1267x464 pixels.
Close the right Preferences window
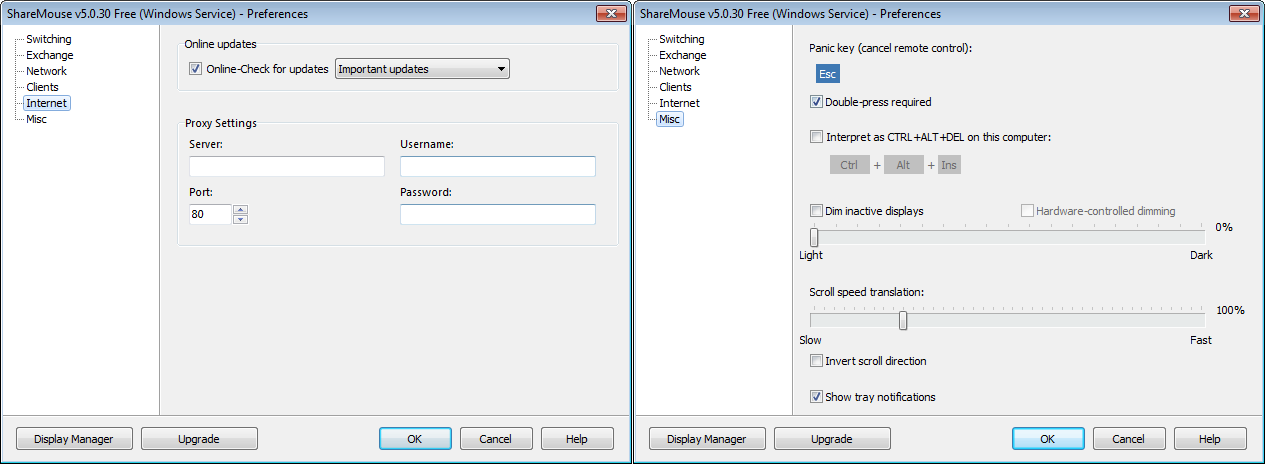[1244, 13]
